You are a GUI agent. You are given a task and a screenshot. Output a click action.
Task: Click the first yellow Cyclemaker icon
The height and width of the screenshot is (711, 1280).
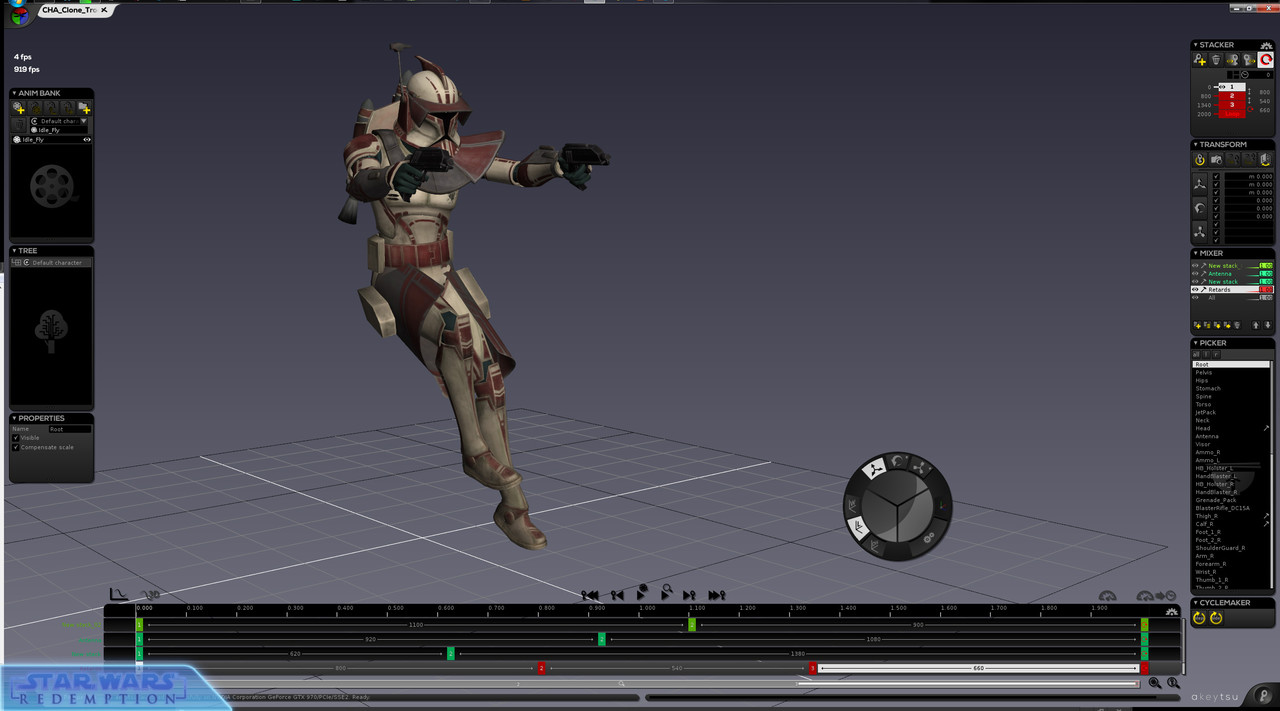1200,618
